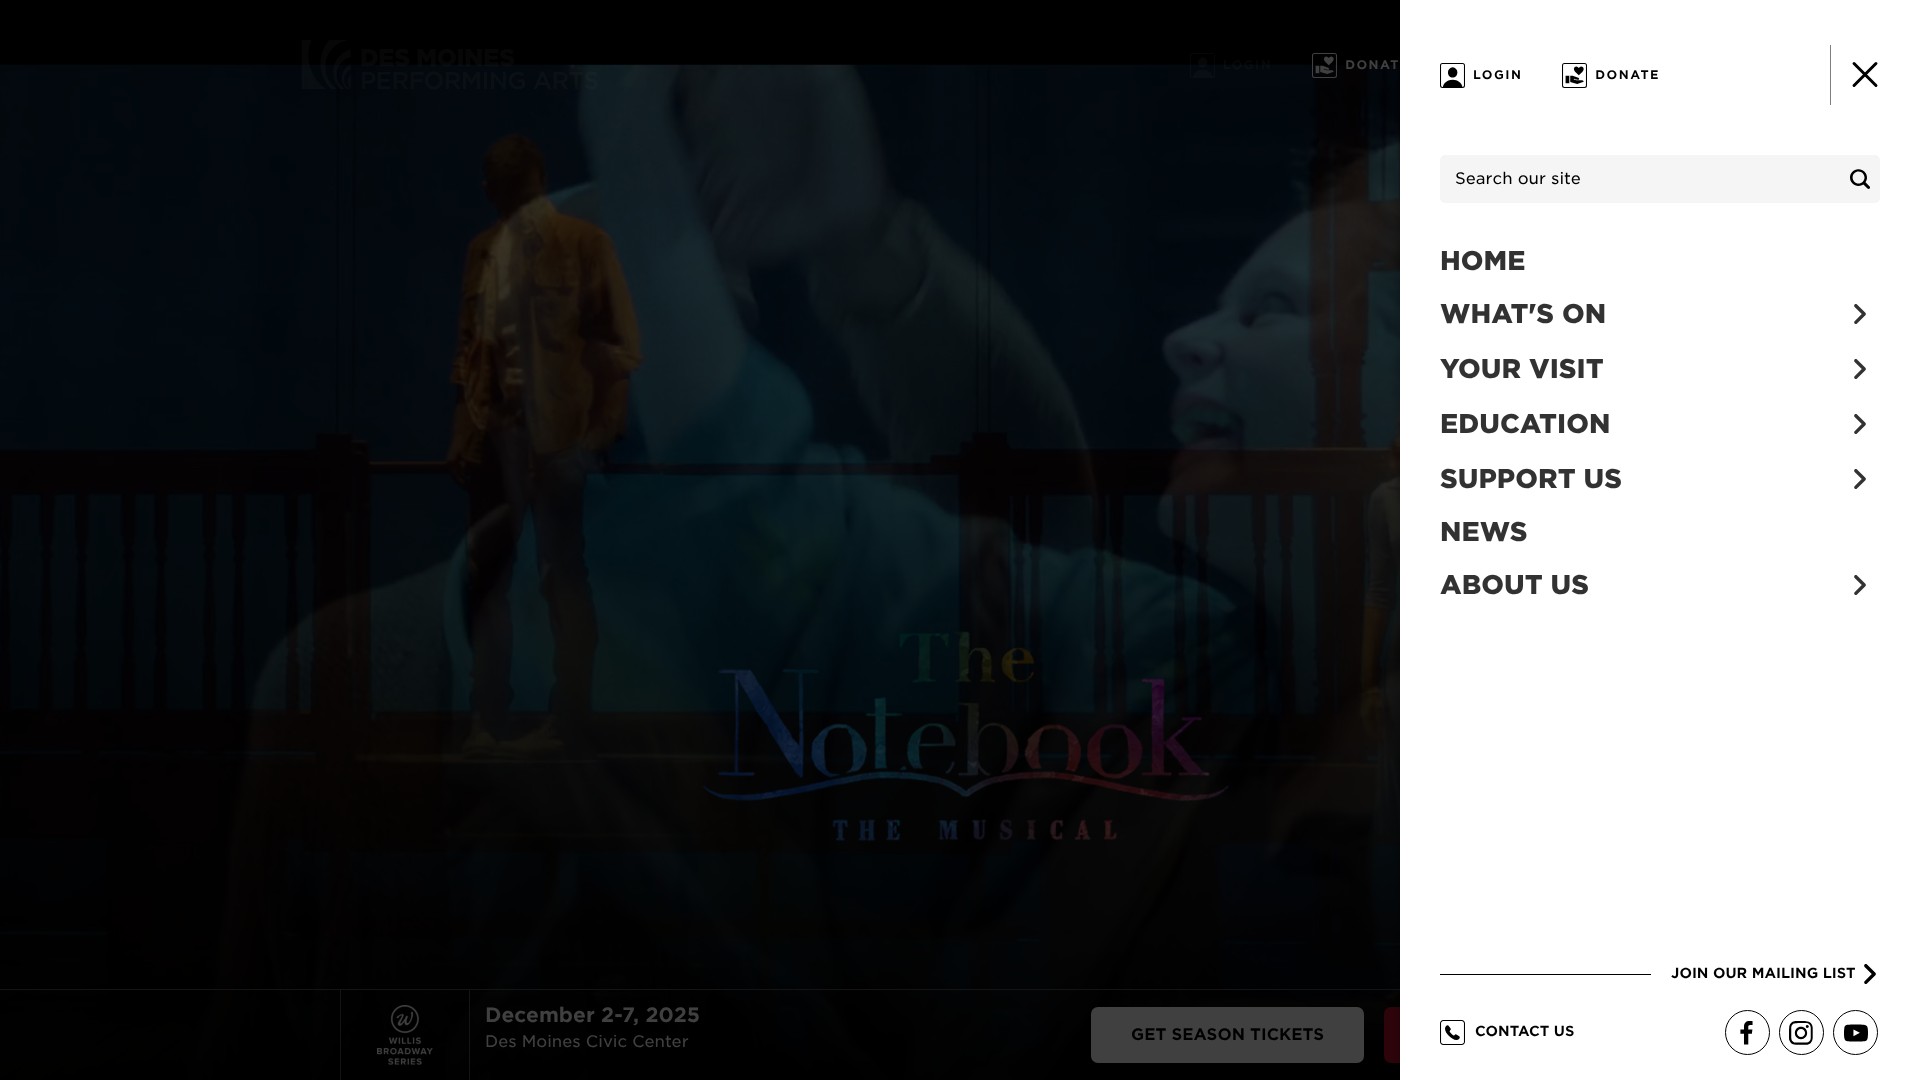Expand the SUPPORT US submenu chevron

coord(1859,479)
